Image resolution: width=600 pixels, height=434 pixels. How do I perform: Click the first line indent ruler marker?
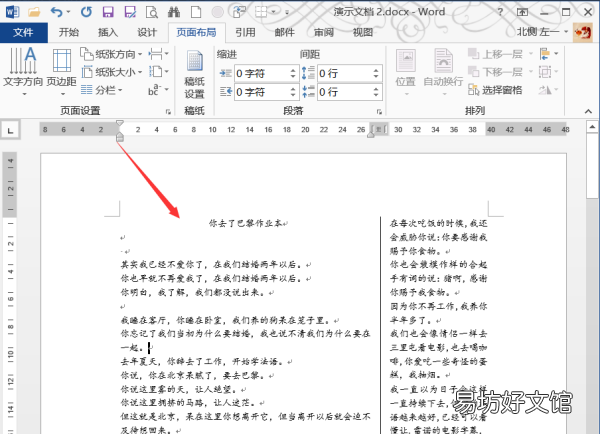[x=120, y=123]
